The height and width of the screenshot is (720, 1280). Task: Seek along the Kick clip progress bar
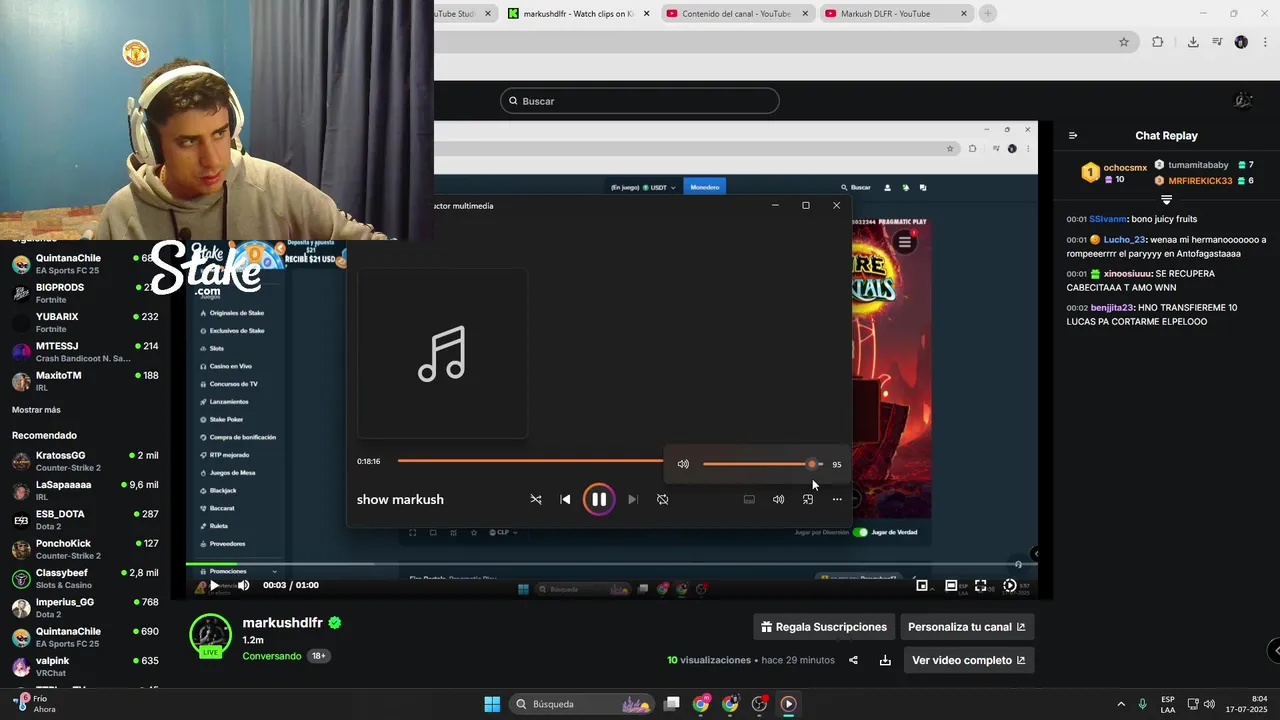coord(611,564)
